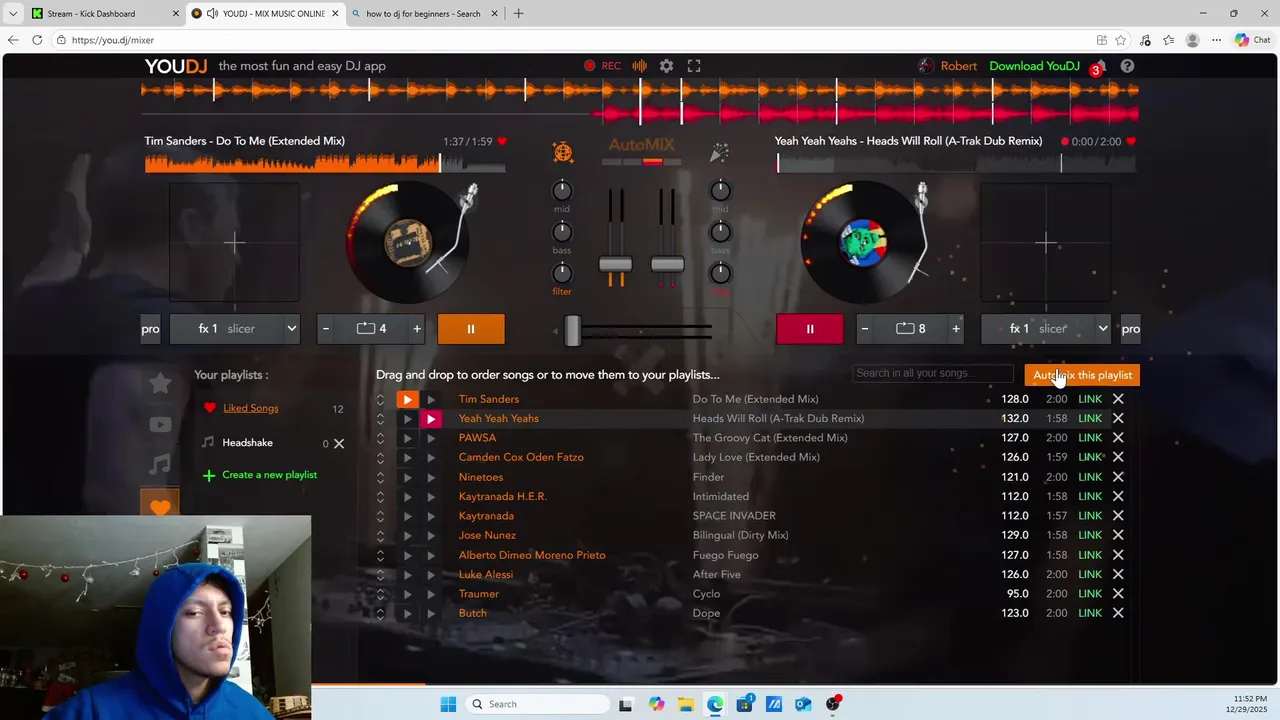Click the magic wand icon beside AutoMIX
1280x720 pixels.
(719, 152)
